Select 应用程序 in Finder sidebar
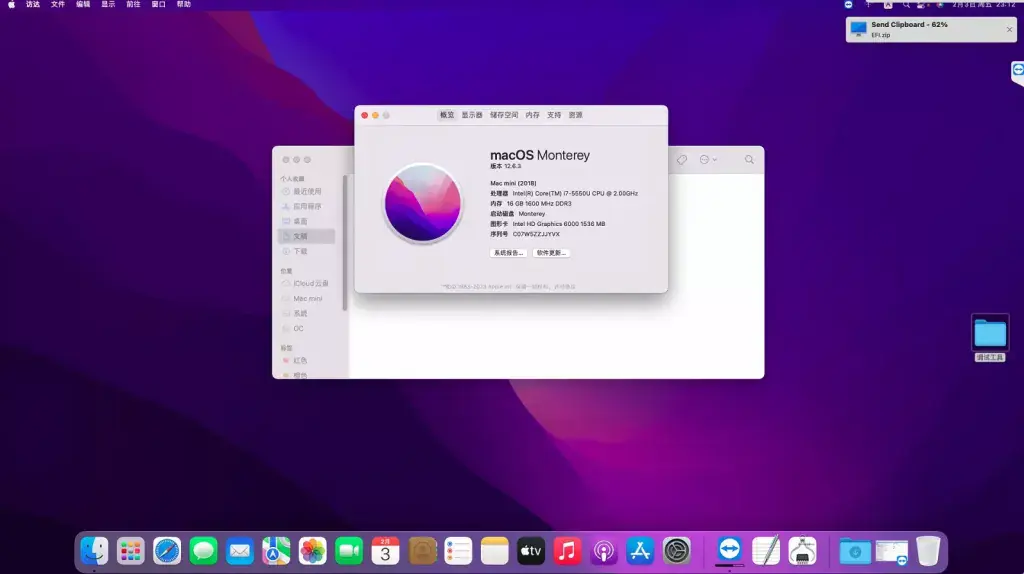 point(307,206)
